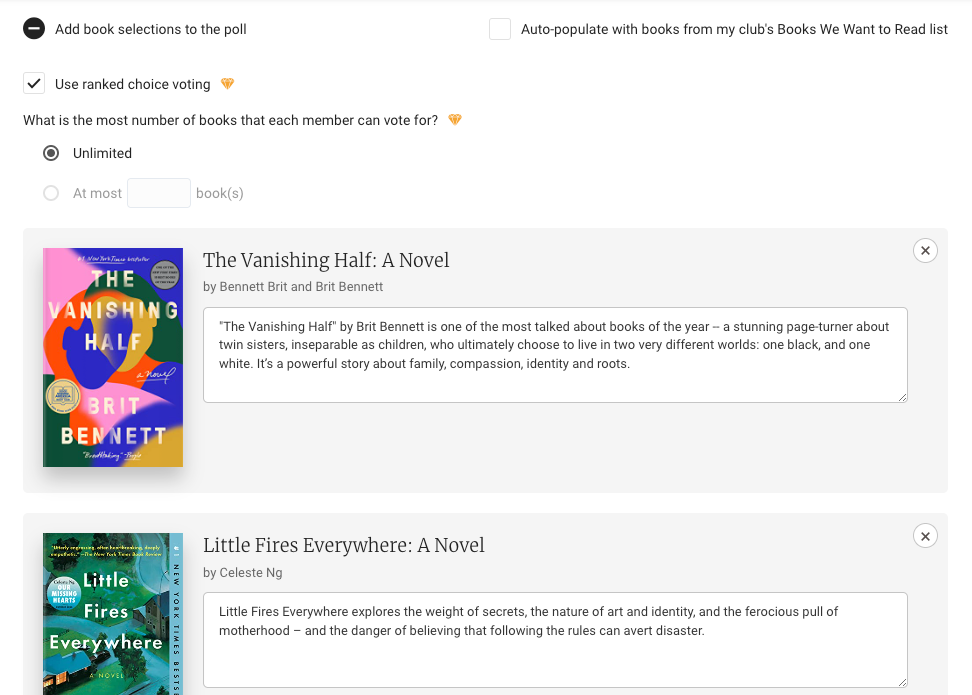
Task: Enable auto-populate from Books We Want to Read
Action: tap(500, 29)
